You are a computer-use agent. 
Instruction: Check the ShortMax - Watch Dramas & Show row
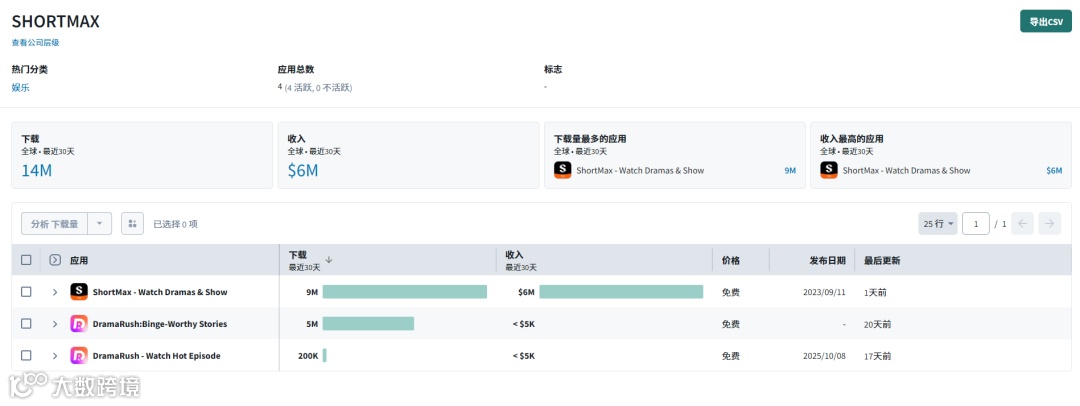pyautogui.click(x=26, y=292)
